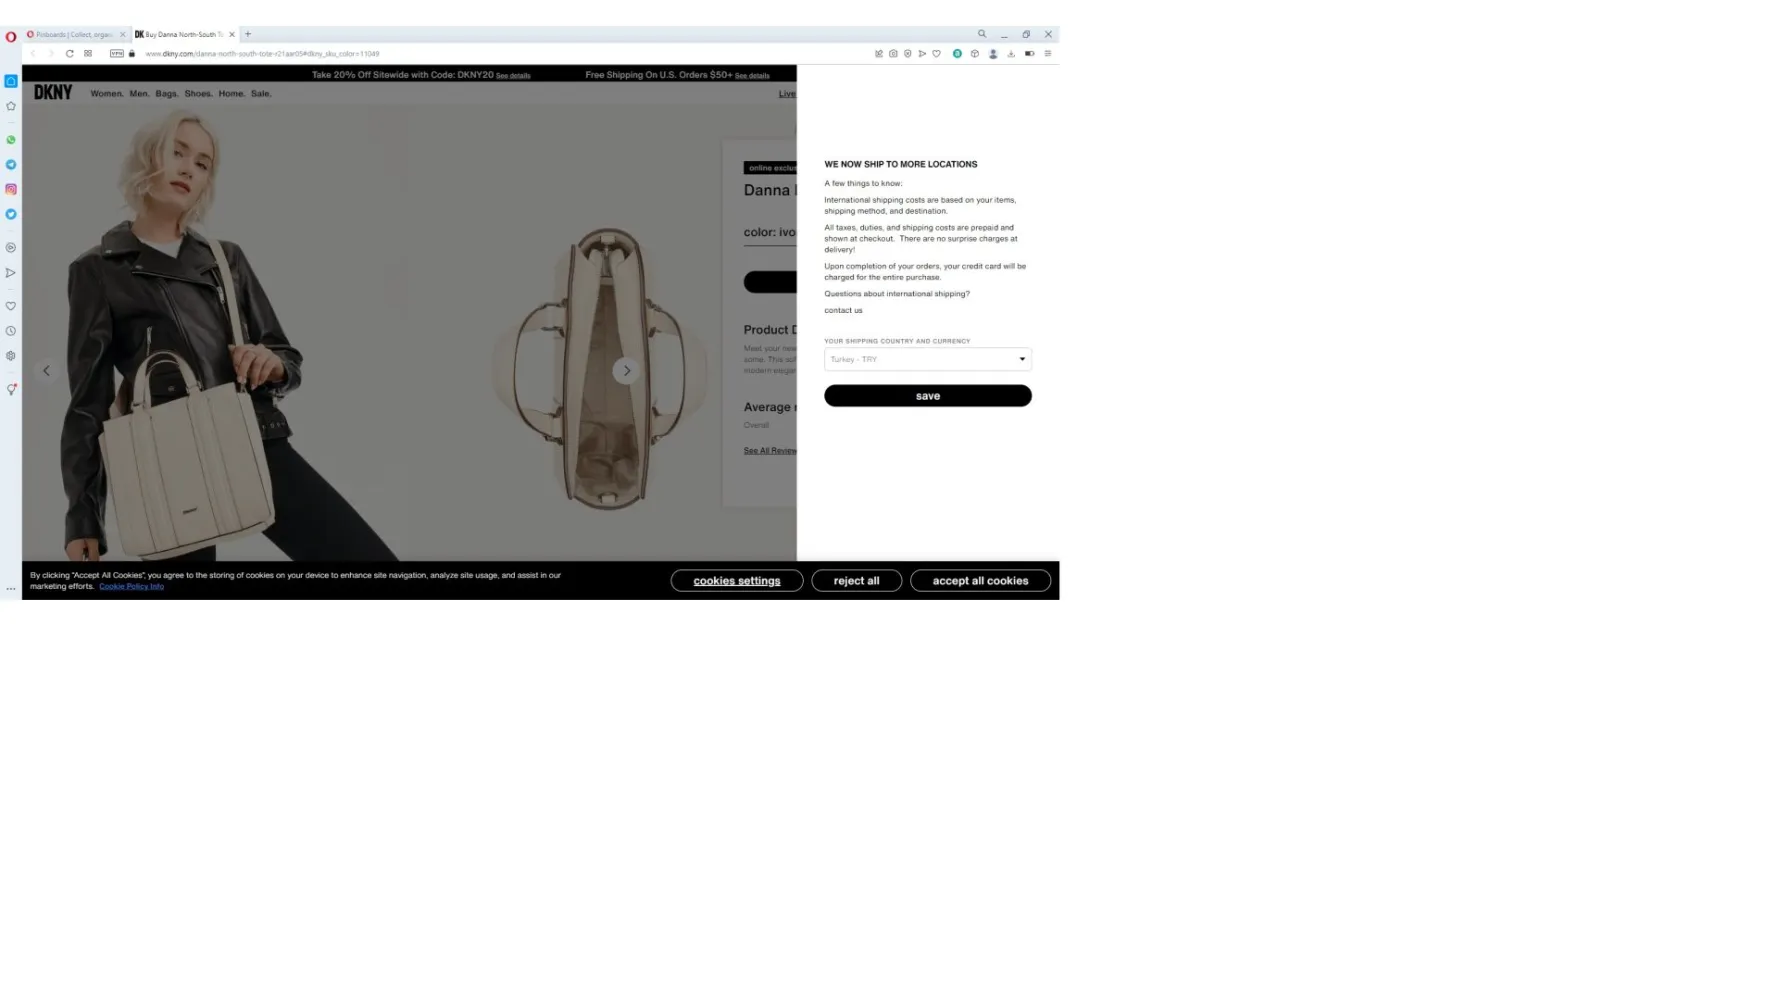Reload the current page

click(69, 54)
